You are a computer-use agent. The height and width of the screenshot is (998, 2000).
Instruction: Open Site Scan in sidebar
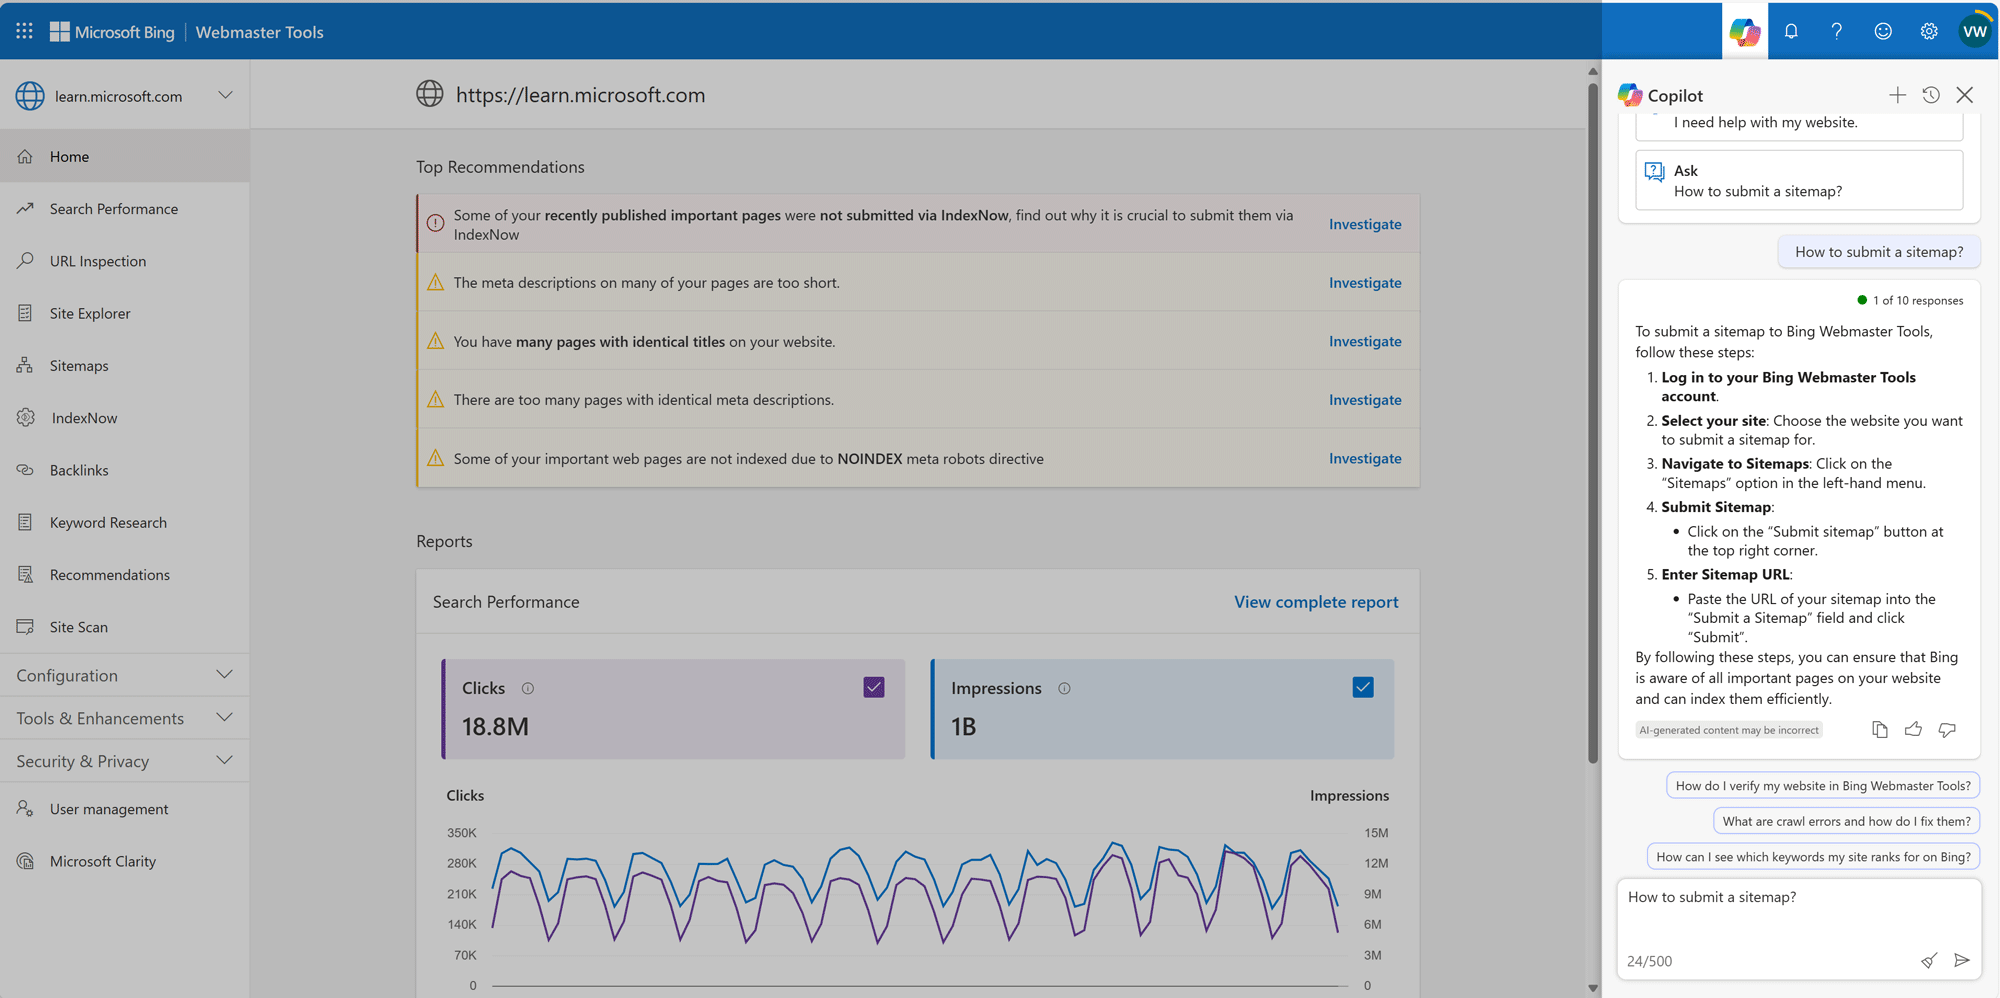point(124,627)
